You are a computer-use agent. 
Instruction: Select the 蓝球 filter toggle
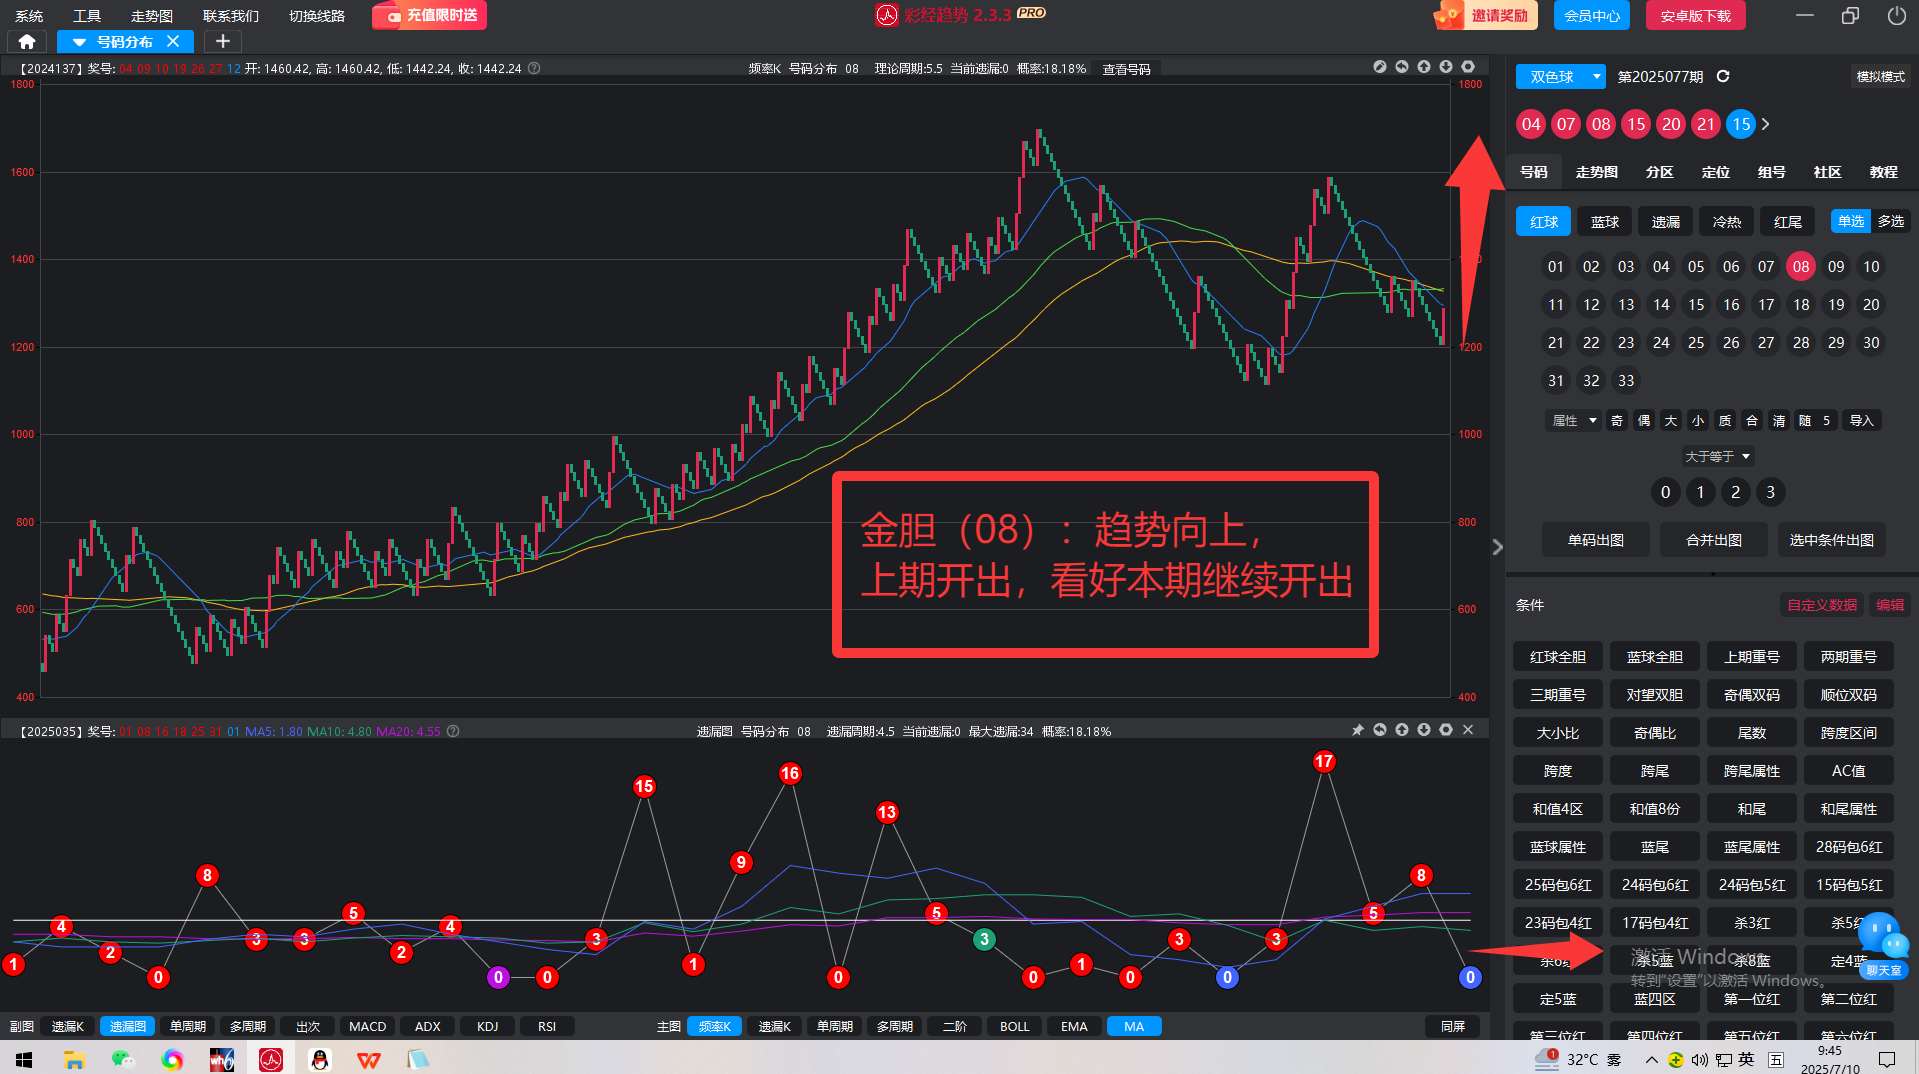coord(1604,222)
